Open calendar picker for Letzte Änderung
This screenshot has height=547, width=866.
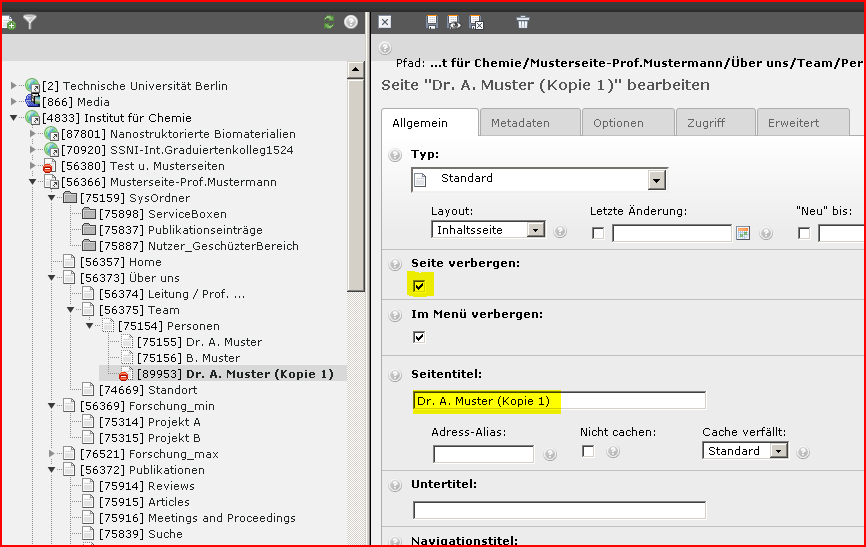coord(742,233)
